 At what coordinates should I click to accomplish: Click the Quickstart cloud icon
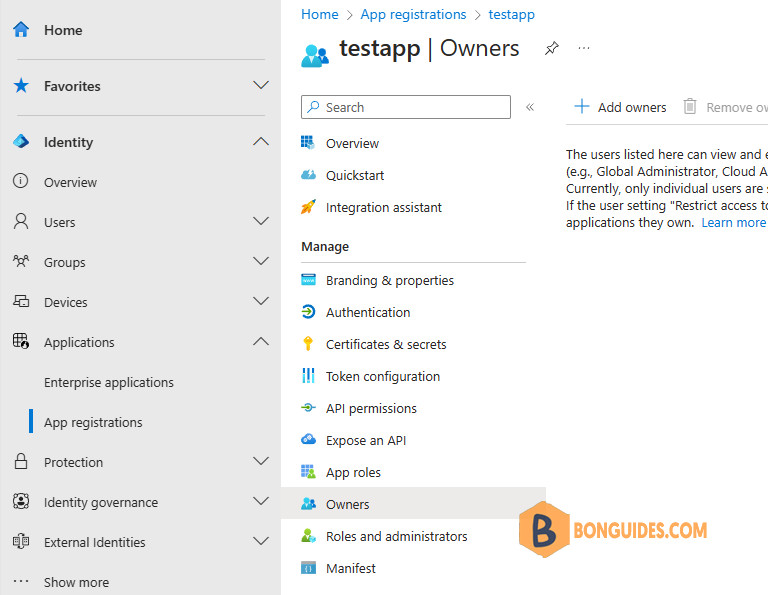point(308,175)
